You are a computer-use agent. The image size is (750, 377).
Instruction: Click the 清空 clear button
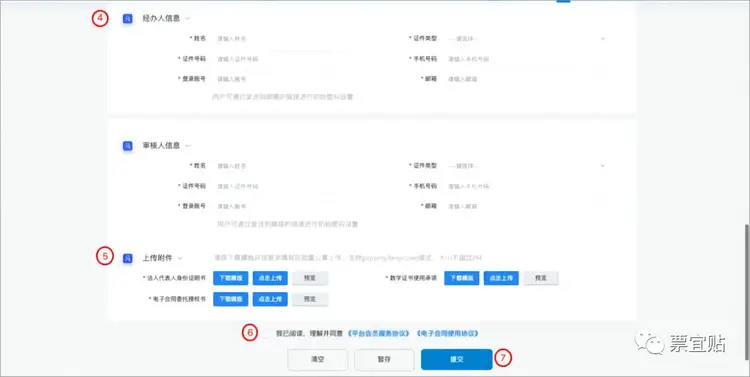pyautogui.click(x=318, y=359)
